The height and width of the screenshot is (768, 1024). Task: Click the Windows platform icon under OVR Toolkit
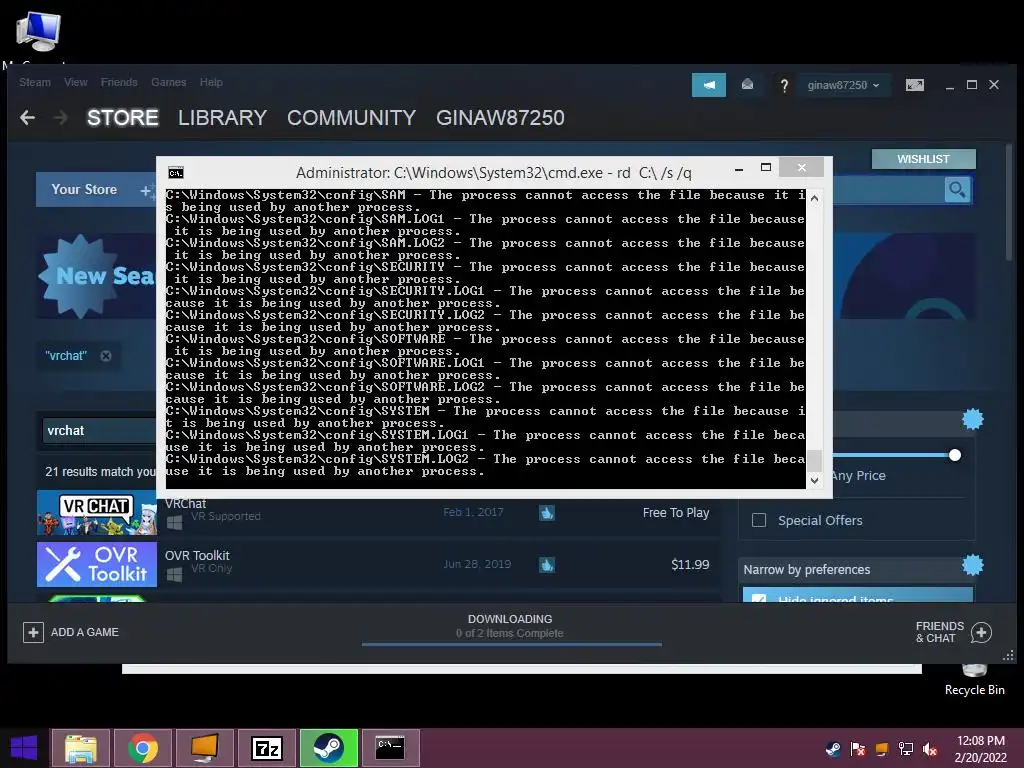point(174,575)
